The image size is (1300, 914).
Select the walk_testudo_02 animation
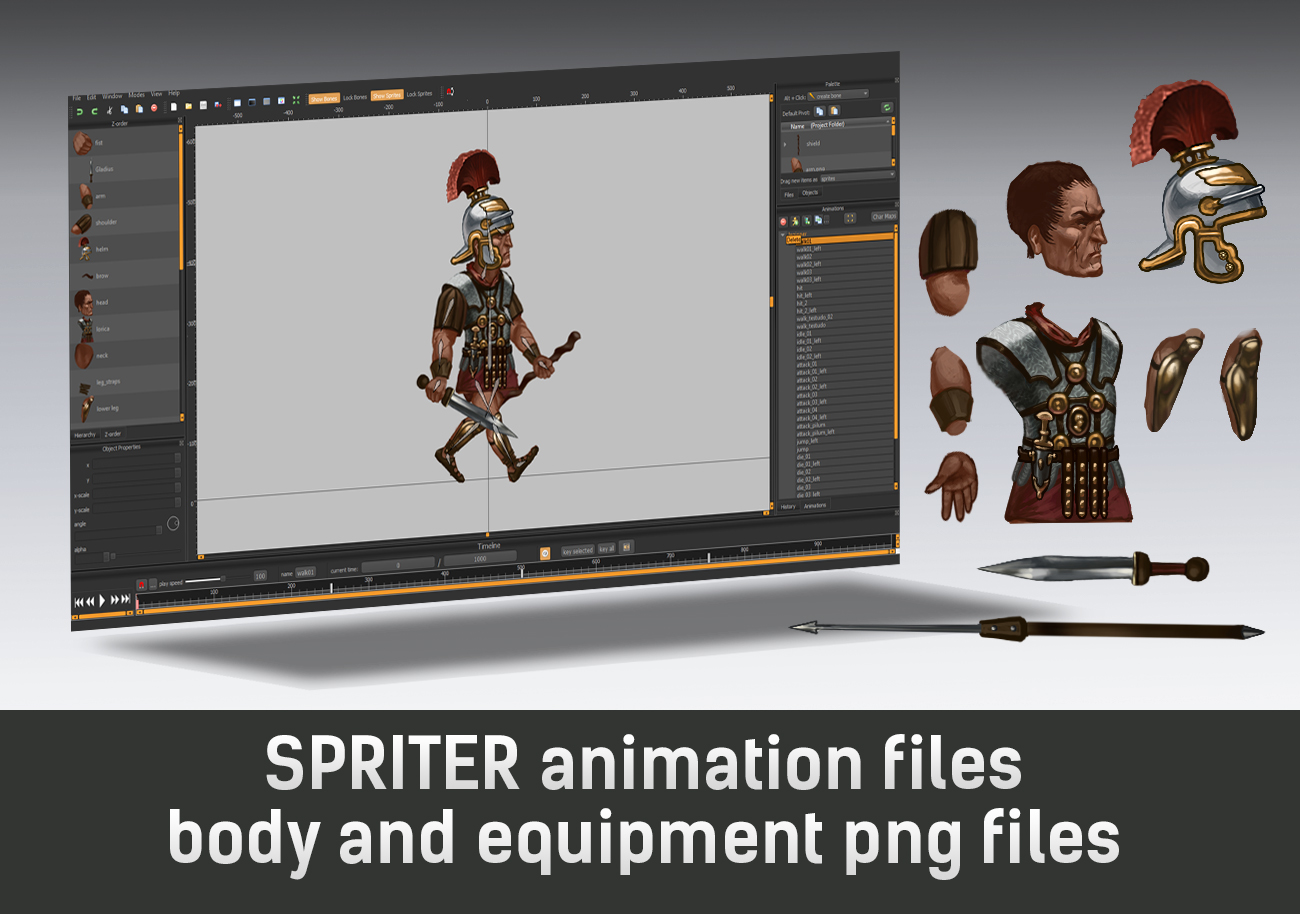844,317
